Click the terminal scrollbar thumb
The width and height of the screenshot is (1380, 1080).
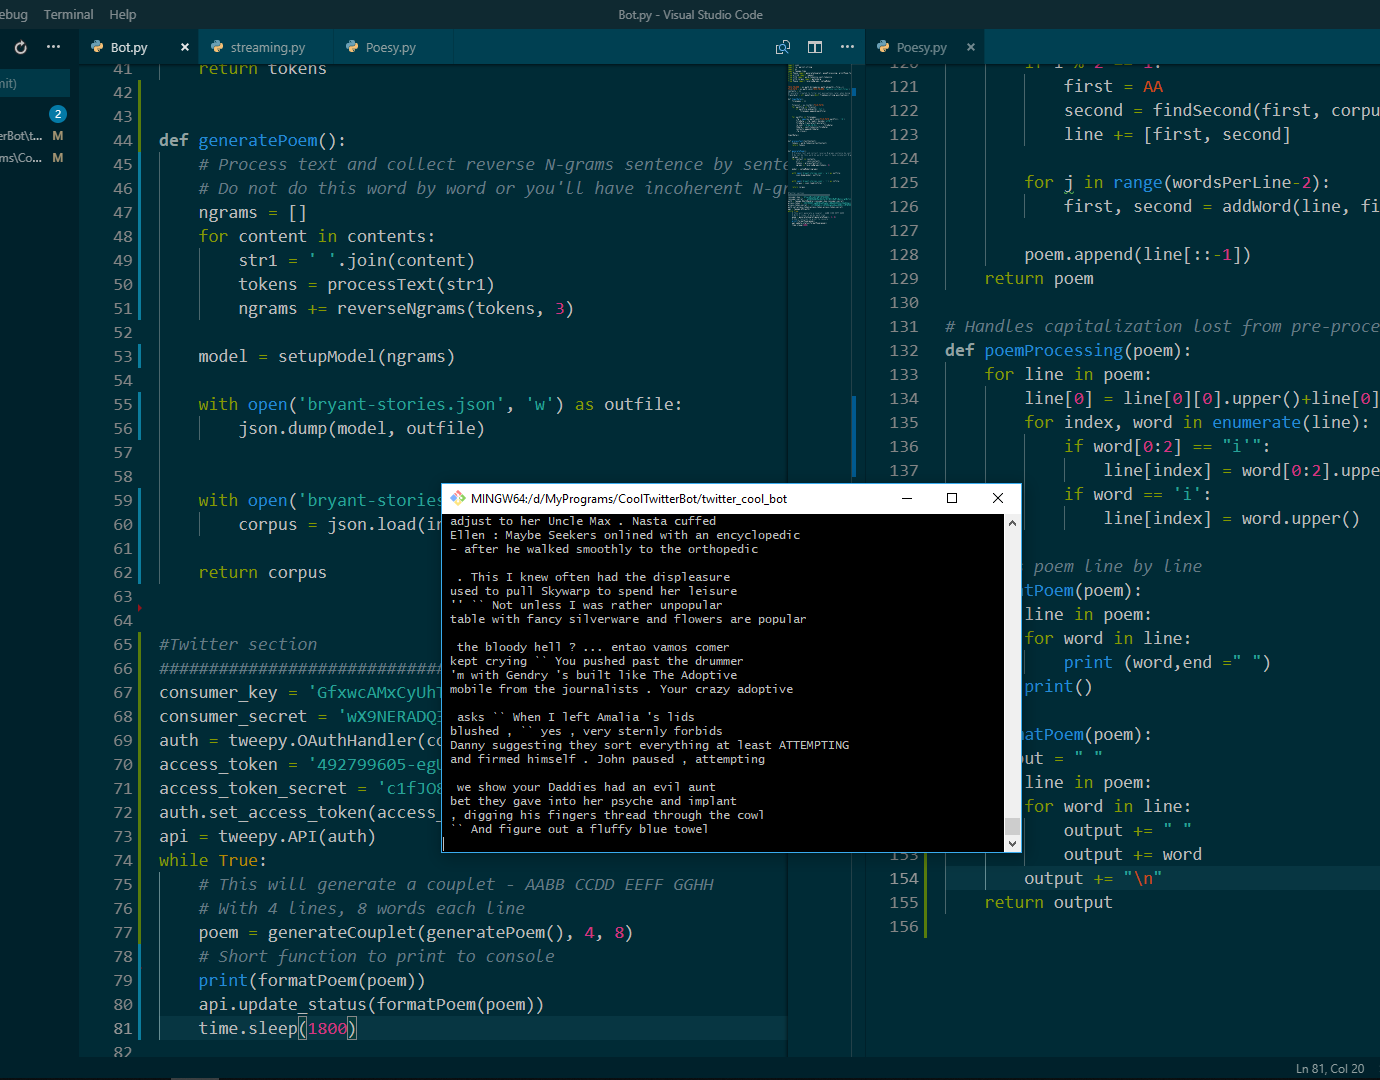pos(1012,826)
